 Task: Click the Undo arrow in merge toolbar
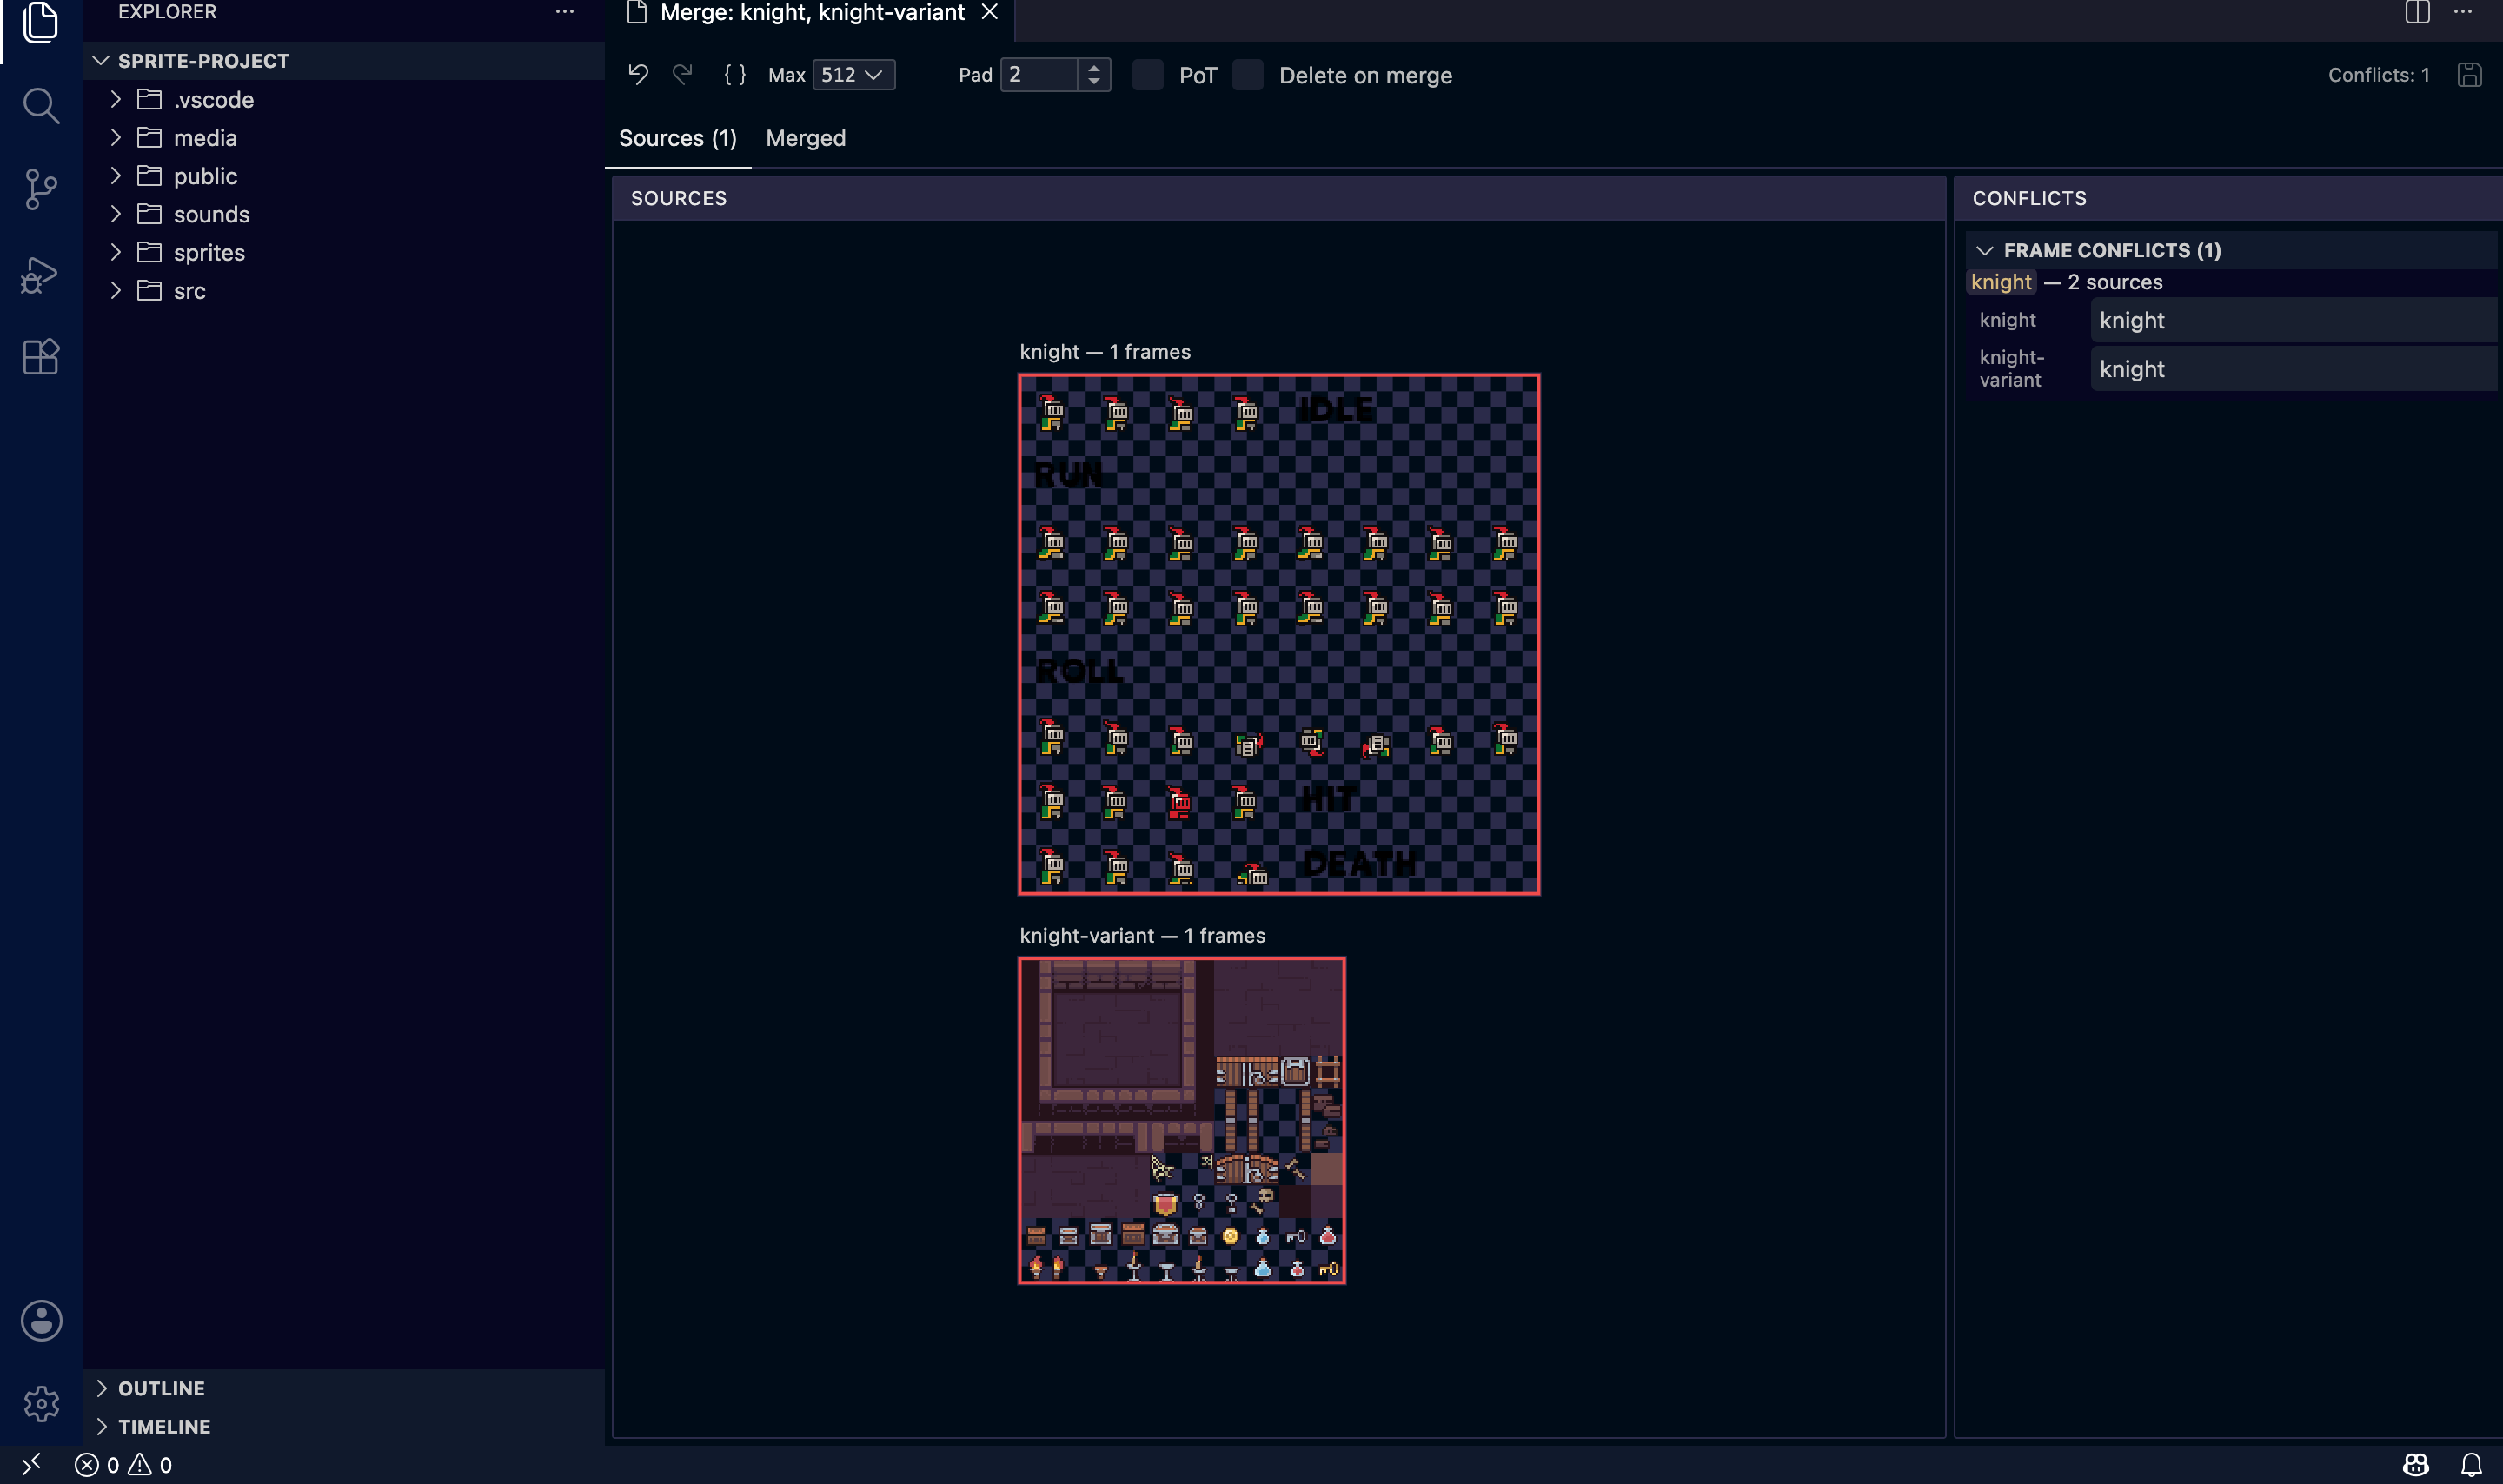click(638, 75)
